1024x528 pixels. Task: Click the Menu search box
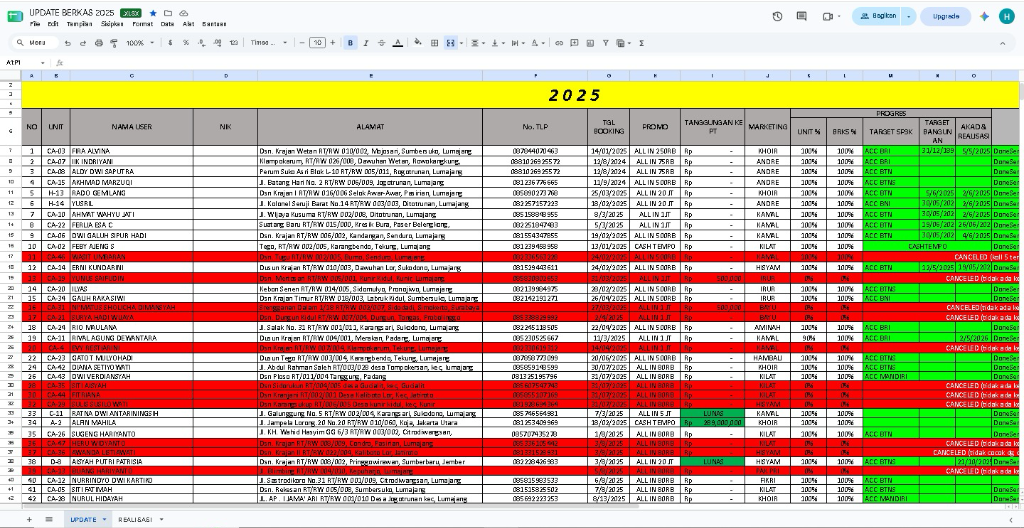(x=35, y=43)
